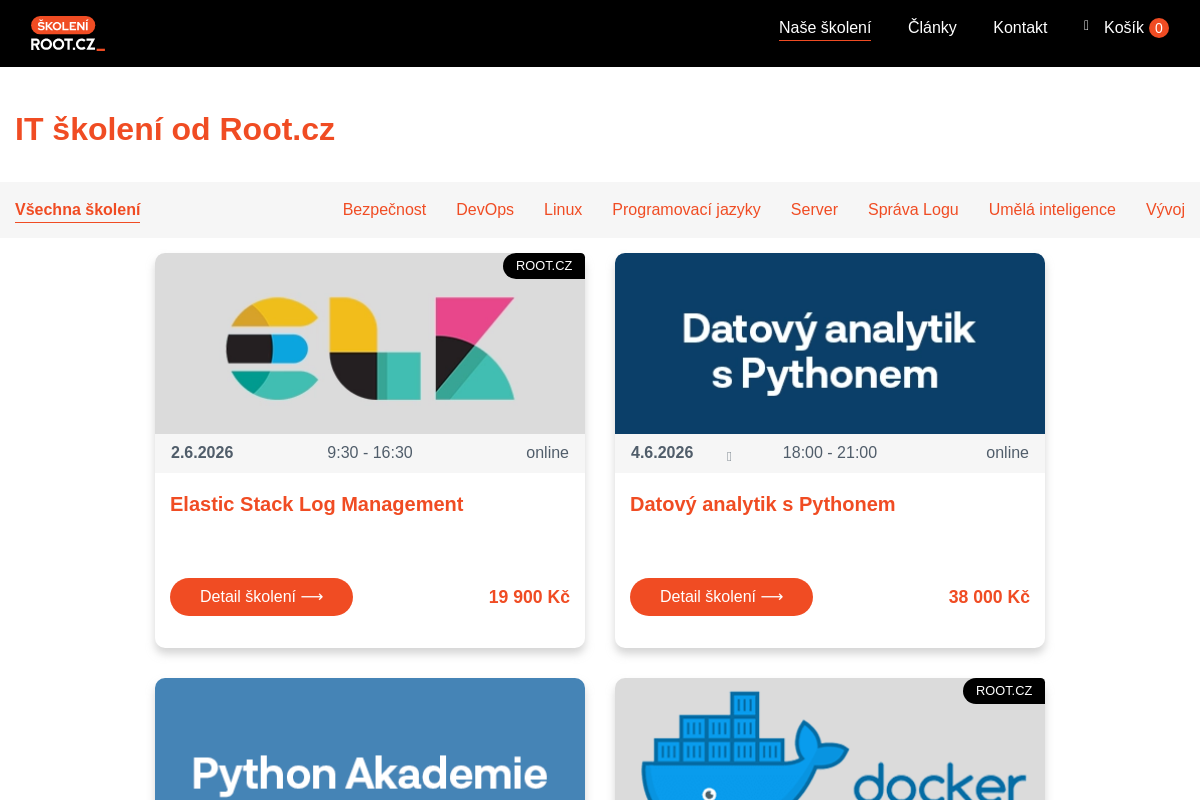Screen dimensions: 1200x800
Task: Filter by Server category
Action: coord(814,210)
